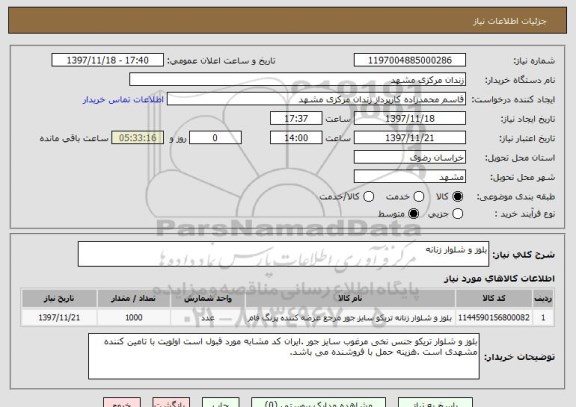Click the ردیف column header
This screenshot has width=576, height=407.
click(x=543, y=298)
